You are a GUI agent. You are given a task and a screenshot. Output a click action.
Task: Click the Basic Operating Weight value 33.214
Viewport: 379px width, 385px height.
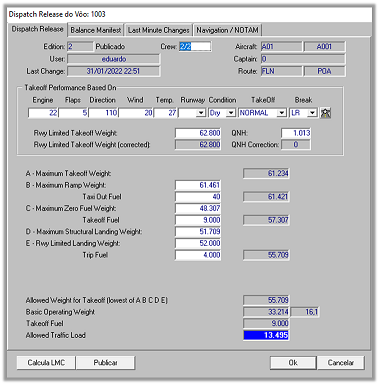coord(266,312)
